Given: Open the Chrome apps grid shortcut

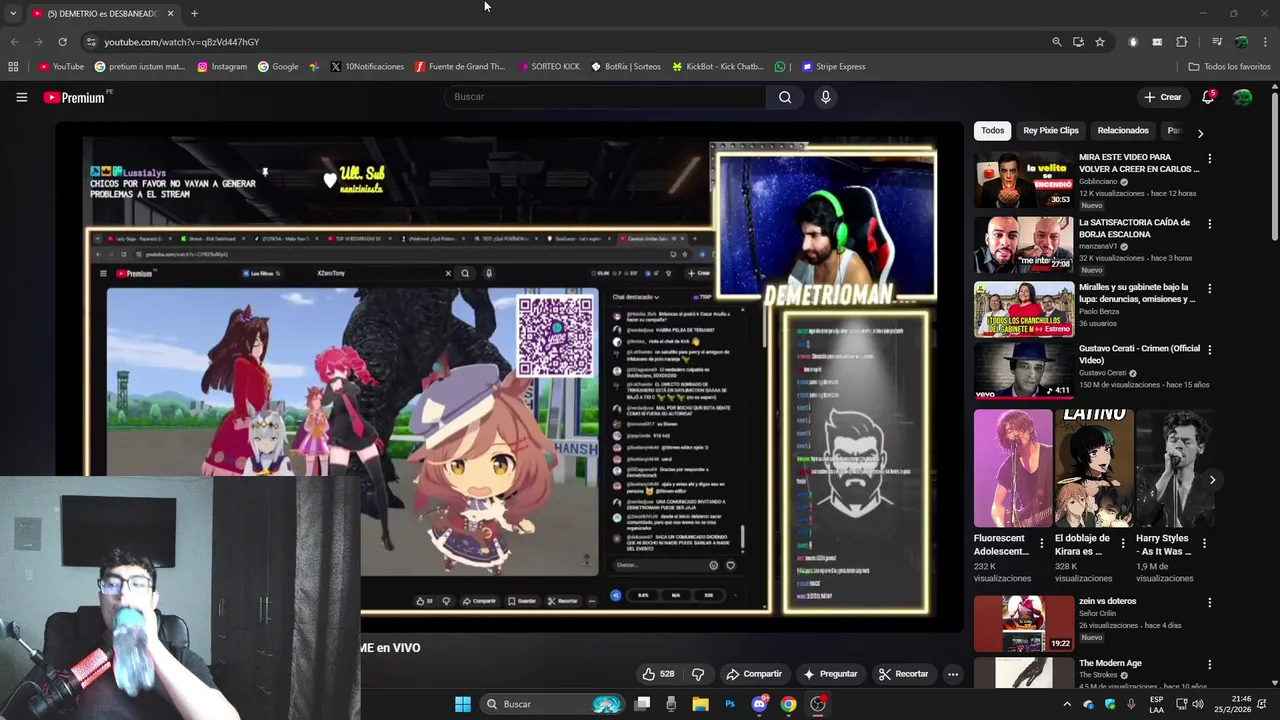Looking at the screenshot, I should [13, 67].
